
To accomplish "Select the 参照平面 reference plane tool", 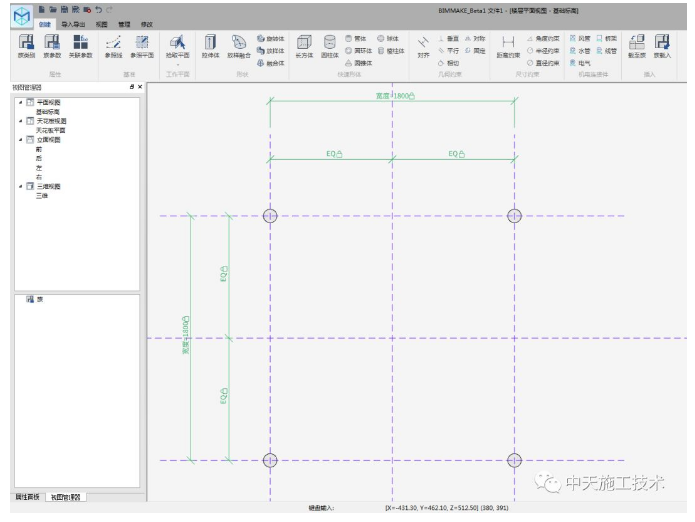I will (x=142, y=47).
